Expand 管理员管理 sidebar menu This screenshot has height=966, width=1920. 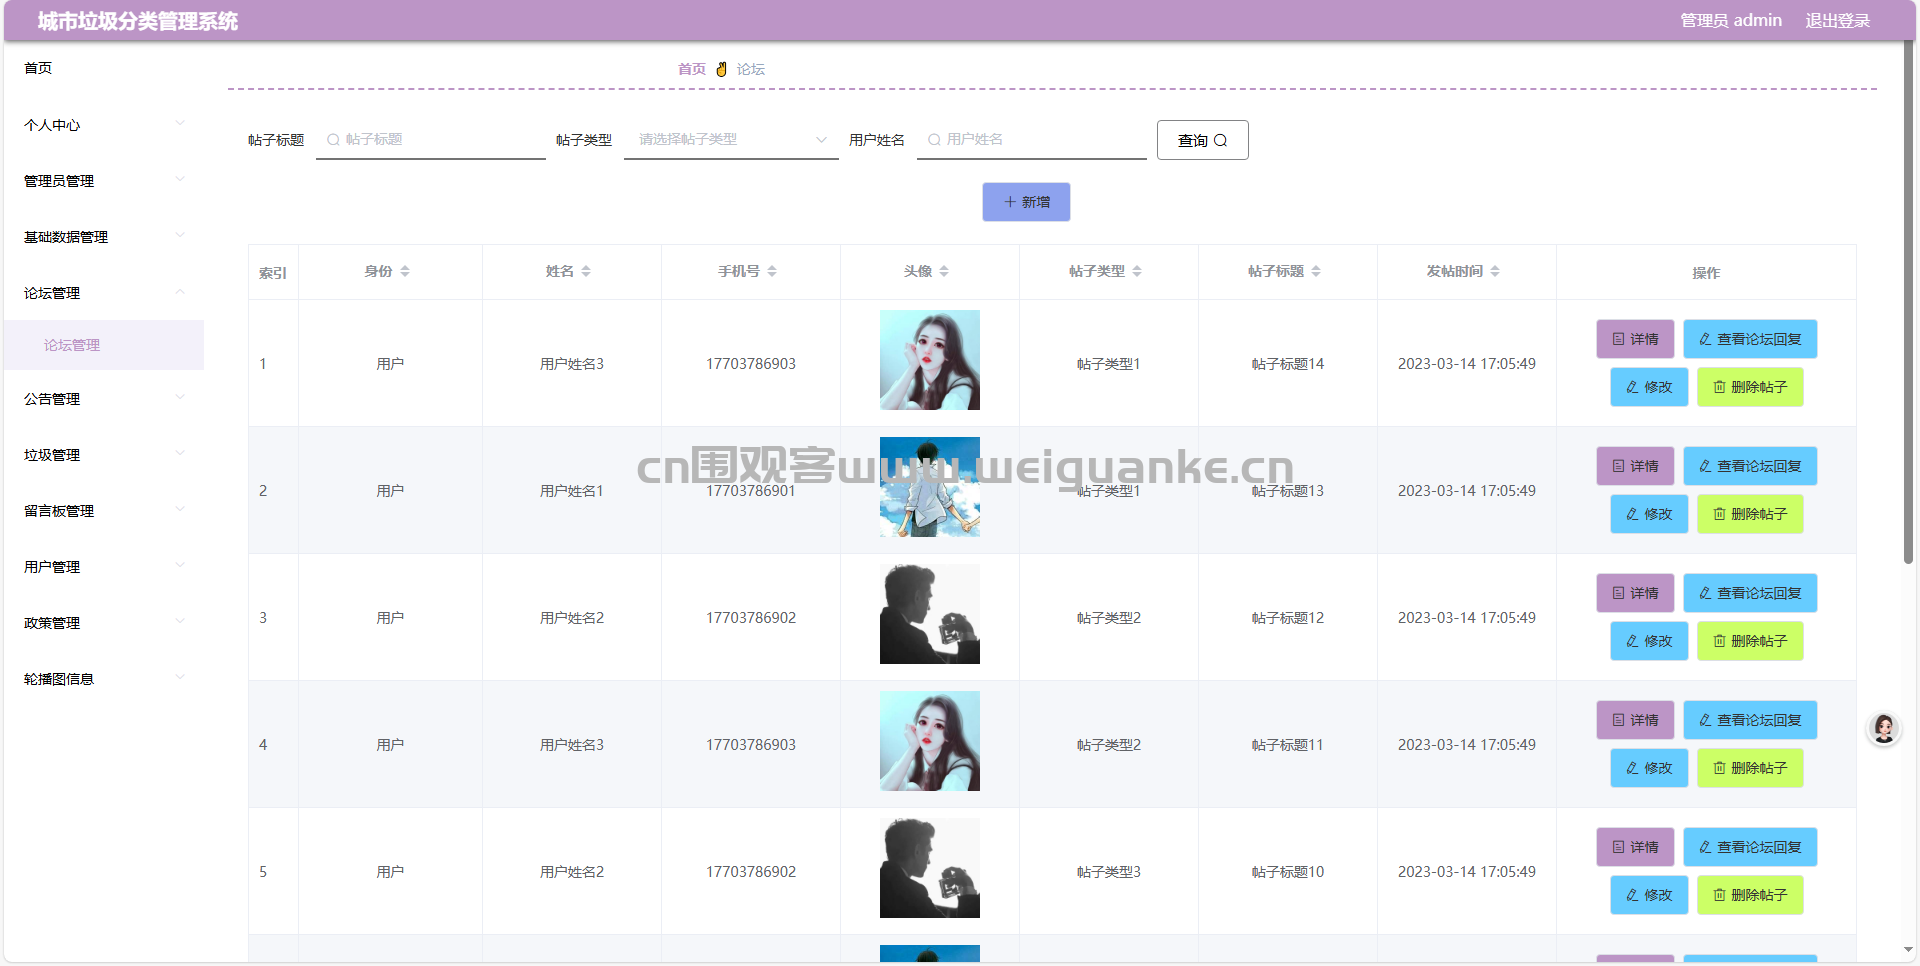(104, 181)
